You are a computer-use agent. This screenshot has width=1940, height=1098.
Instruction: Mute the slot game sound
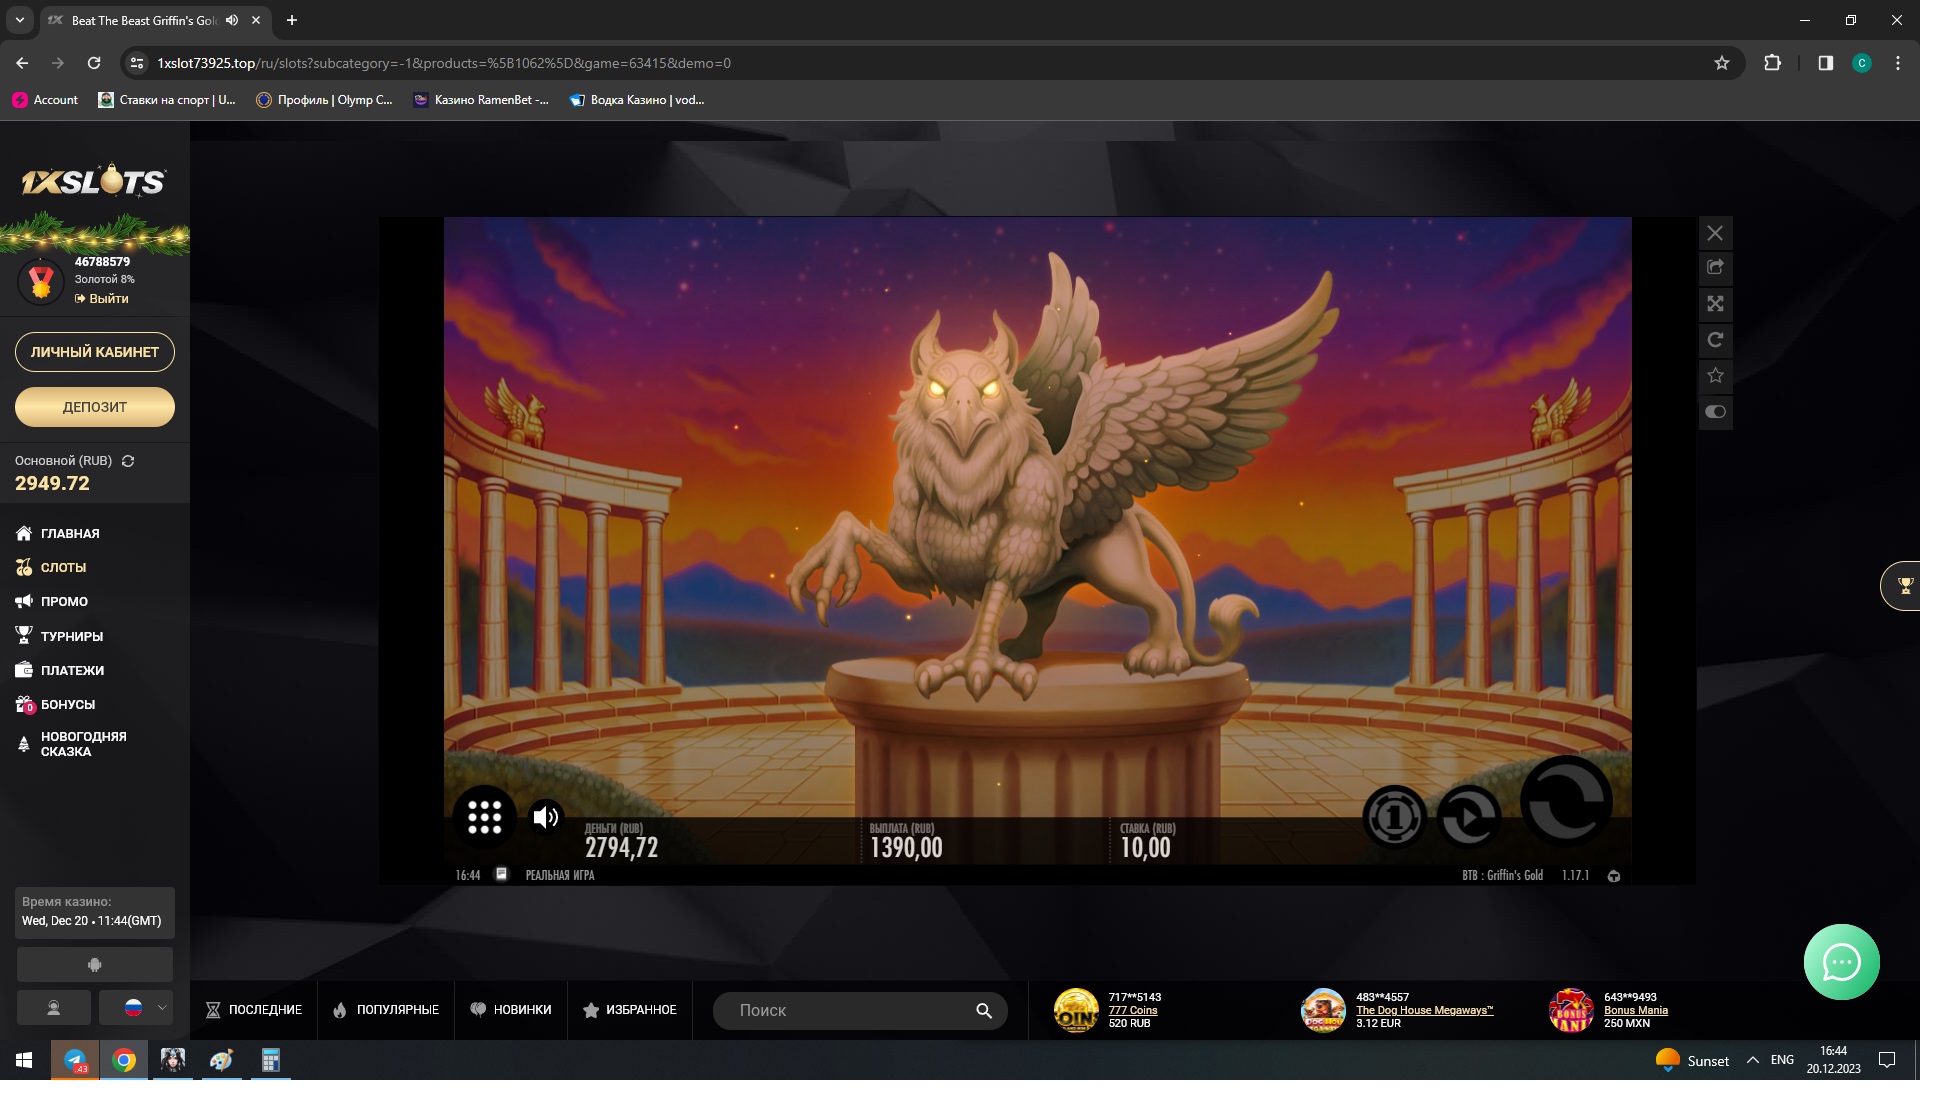point(546,817)
